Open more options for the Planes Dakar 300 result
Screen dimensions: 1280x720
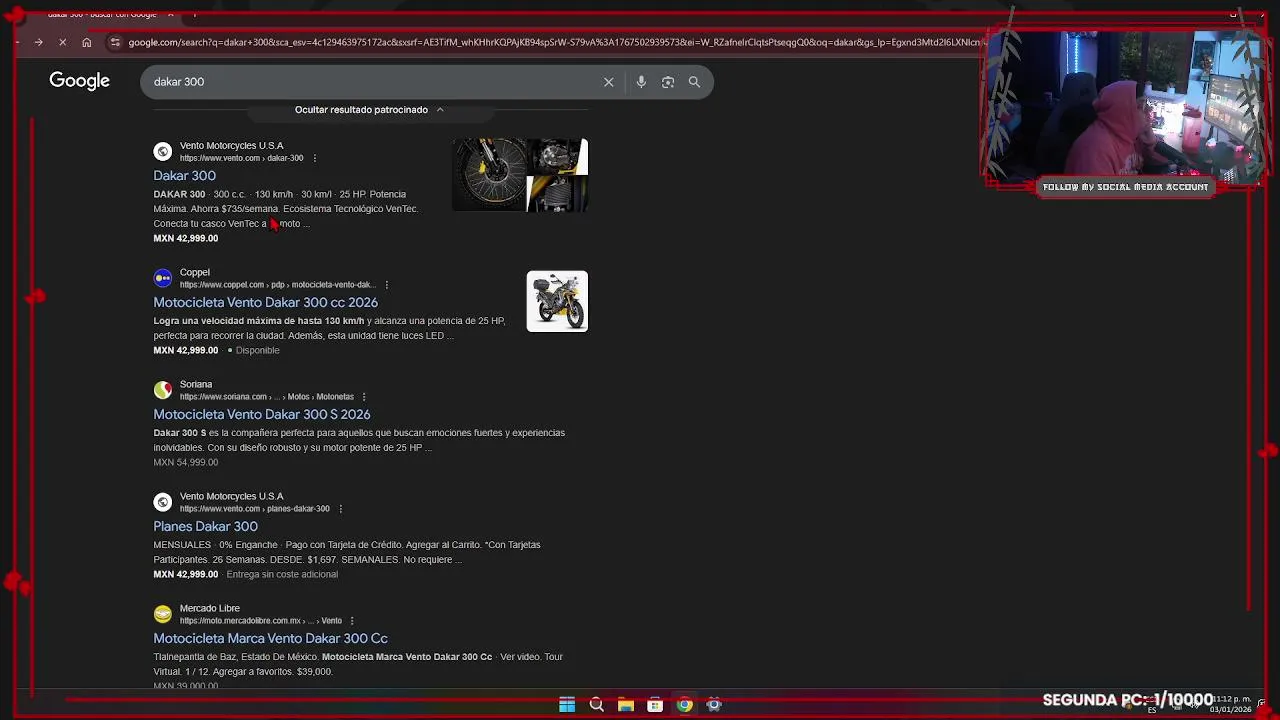pos(340,509)
